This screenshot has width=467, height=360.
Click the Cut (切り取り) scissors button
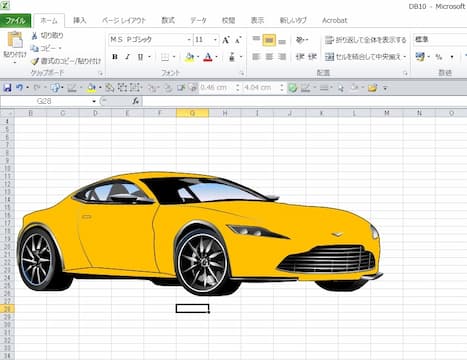pos(47,35)
